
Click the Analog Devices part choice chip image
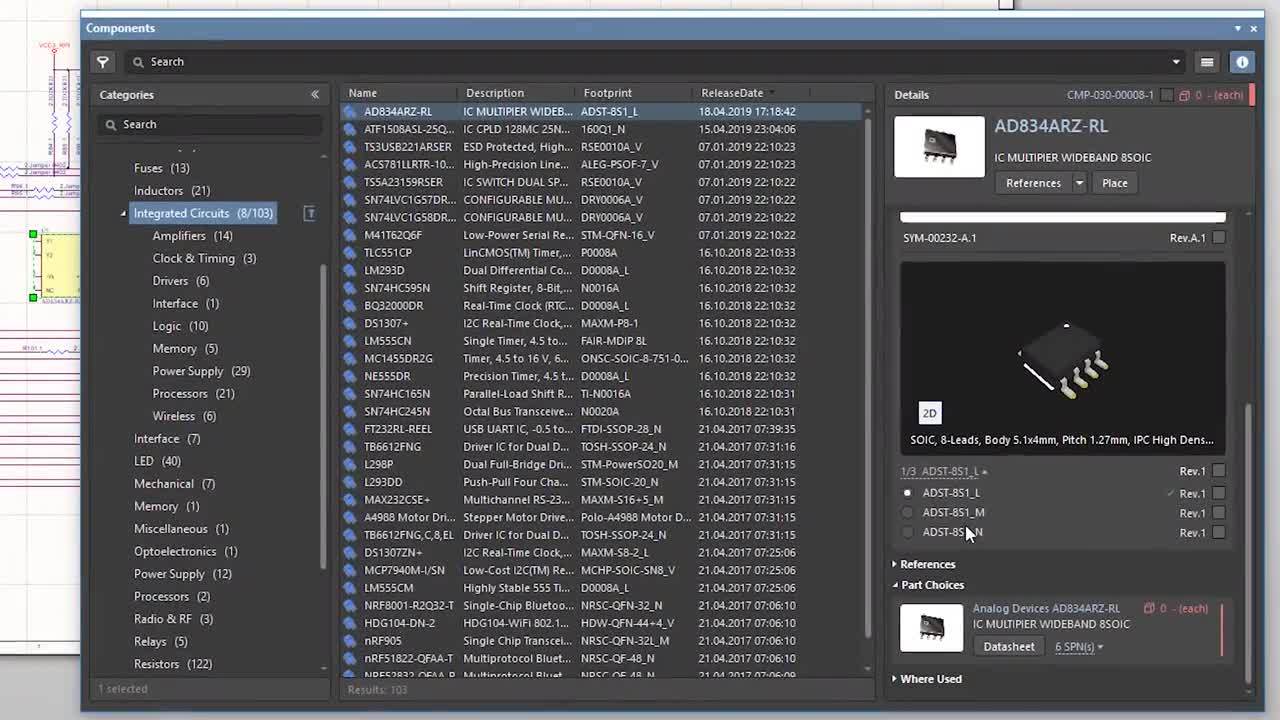coord(931,628)
